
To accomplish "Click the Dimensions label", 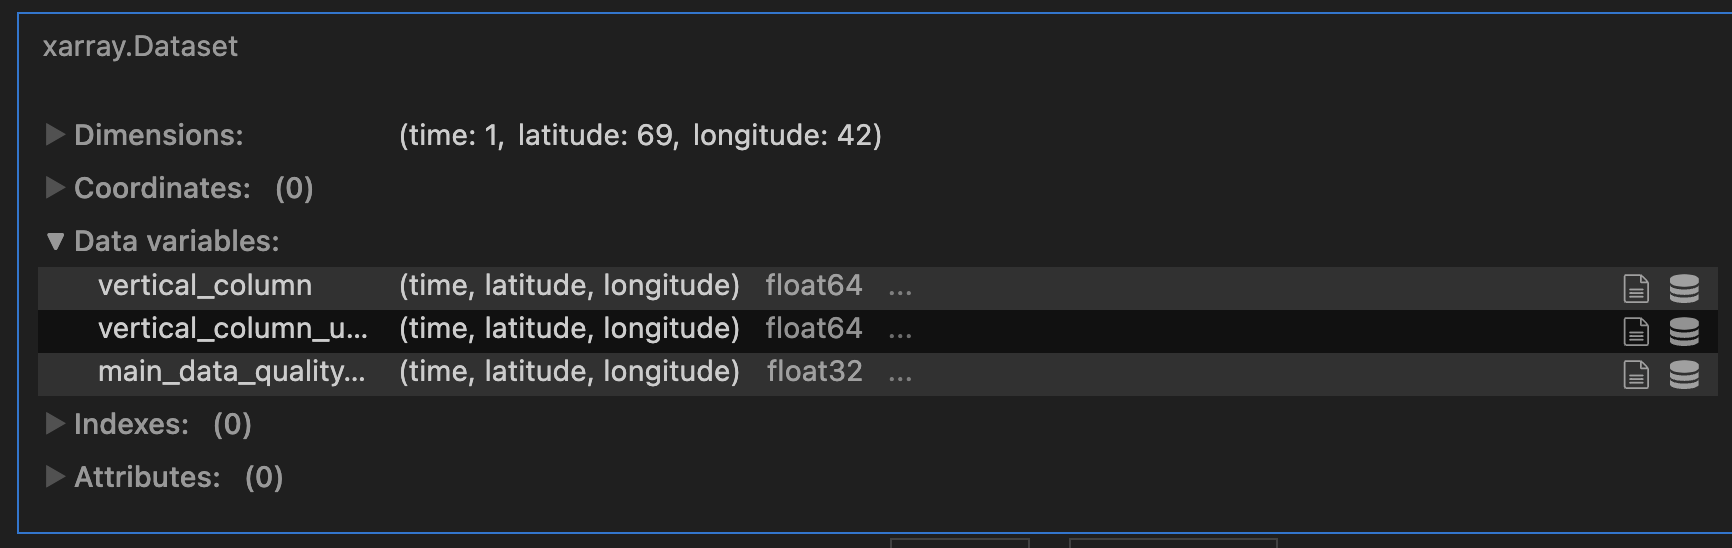I will pos(158,135).
